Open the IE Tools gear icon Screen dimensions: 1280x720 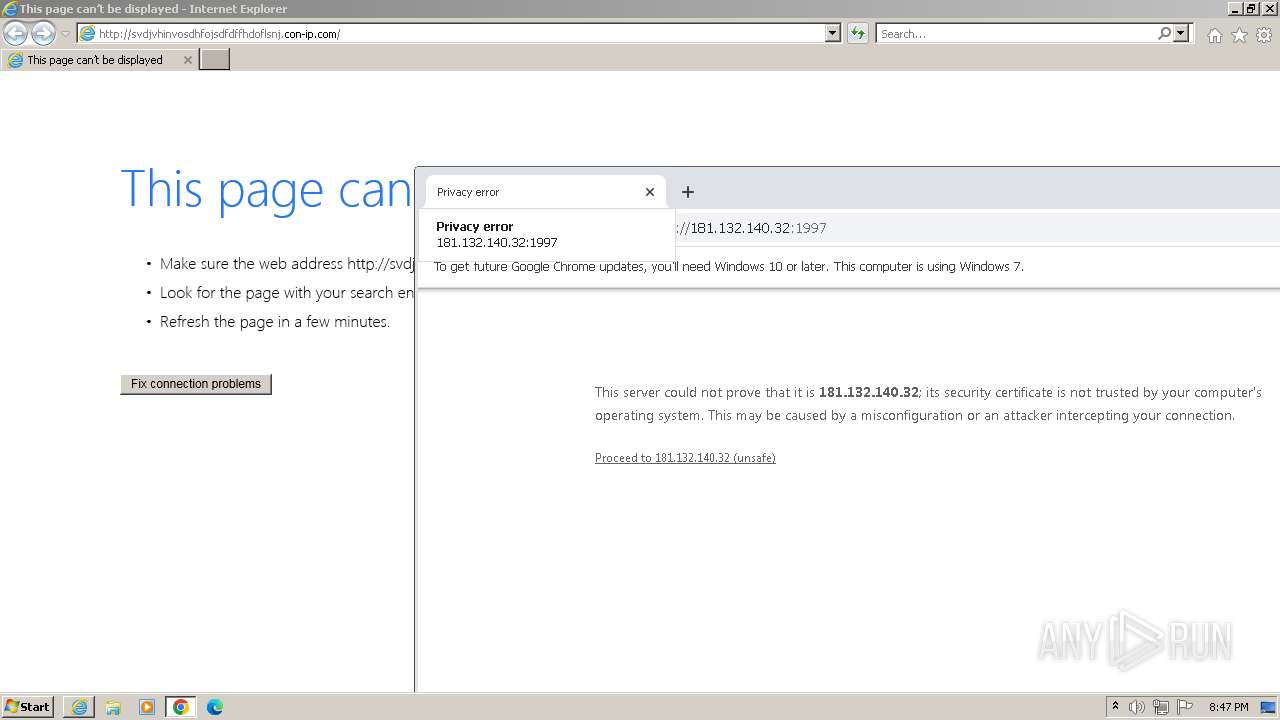pos(1264,35)
